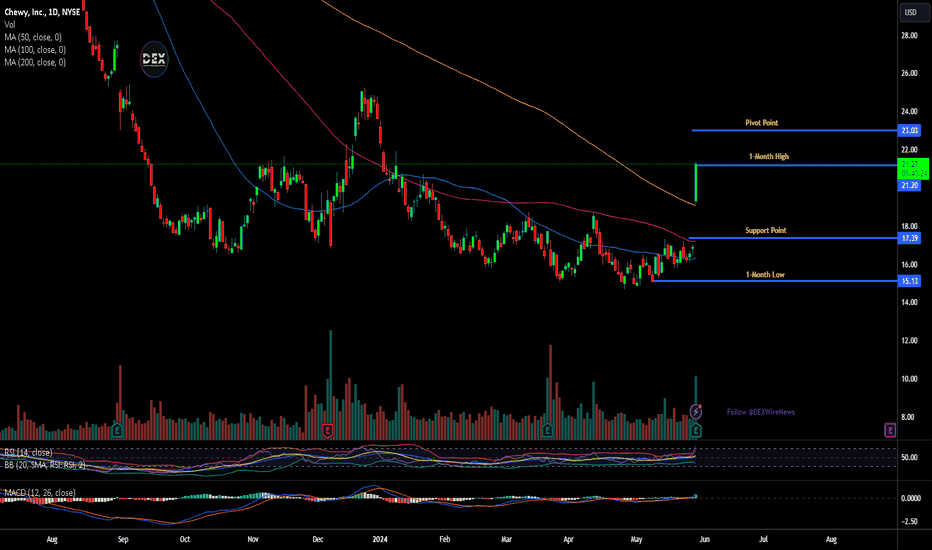
Task: Select the RSI (14, close) legend
Action: pyautogui.click(x=28, y=452)
